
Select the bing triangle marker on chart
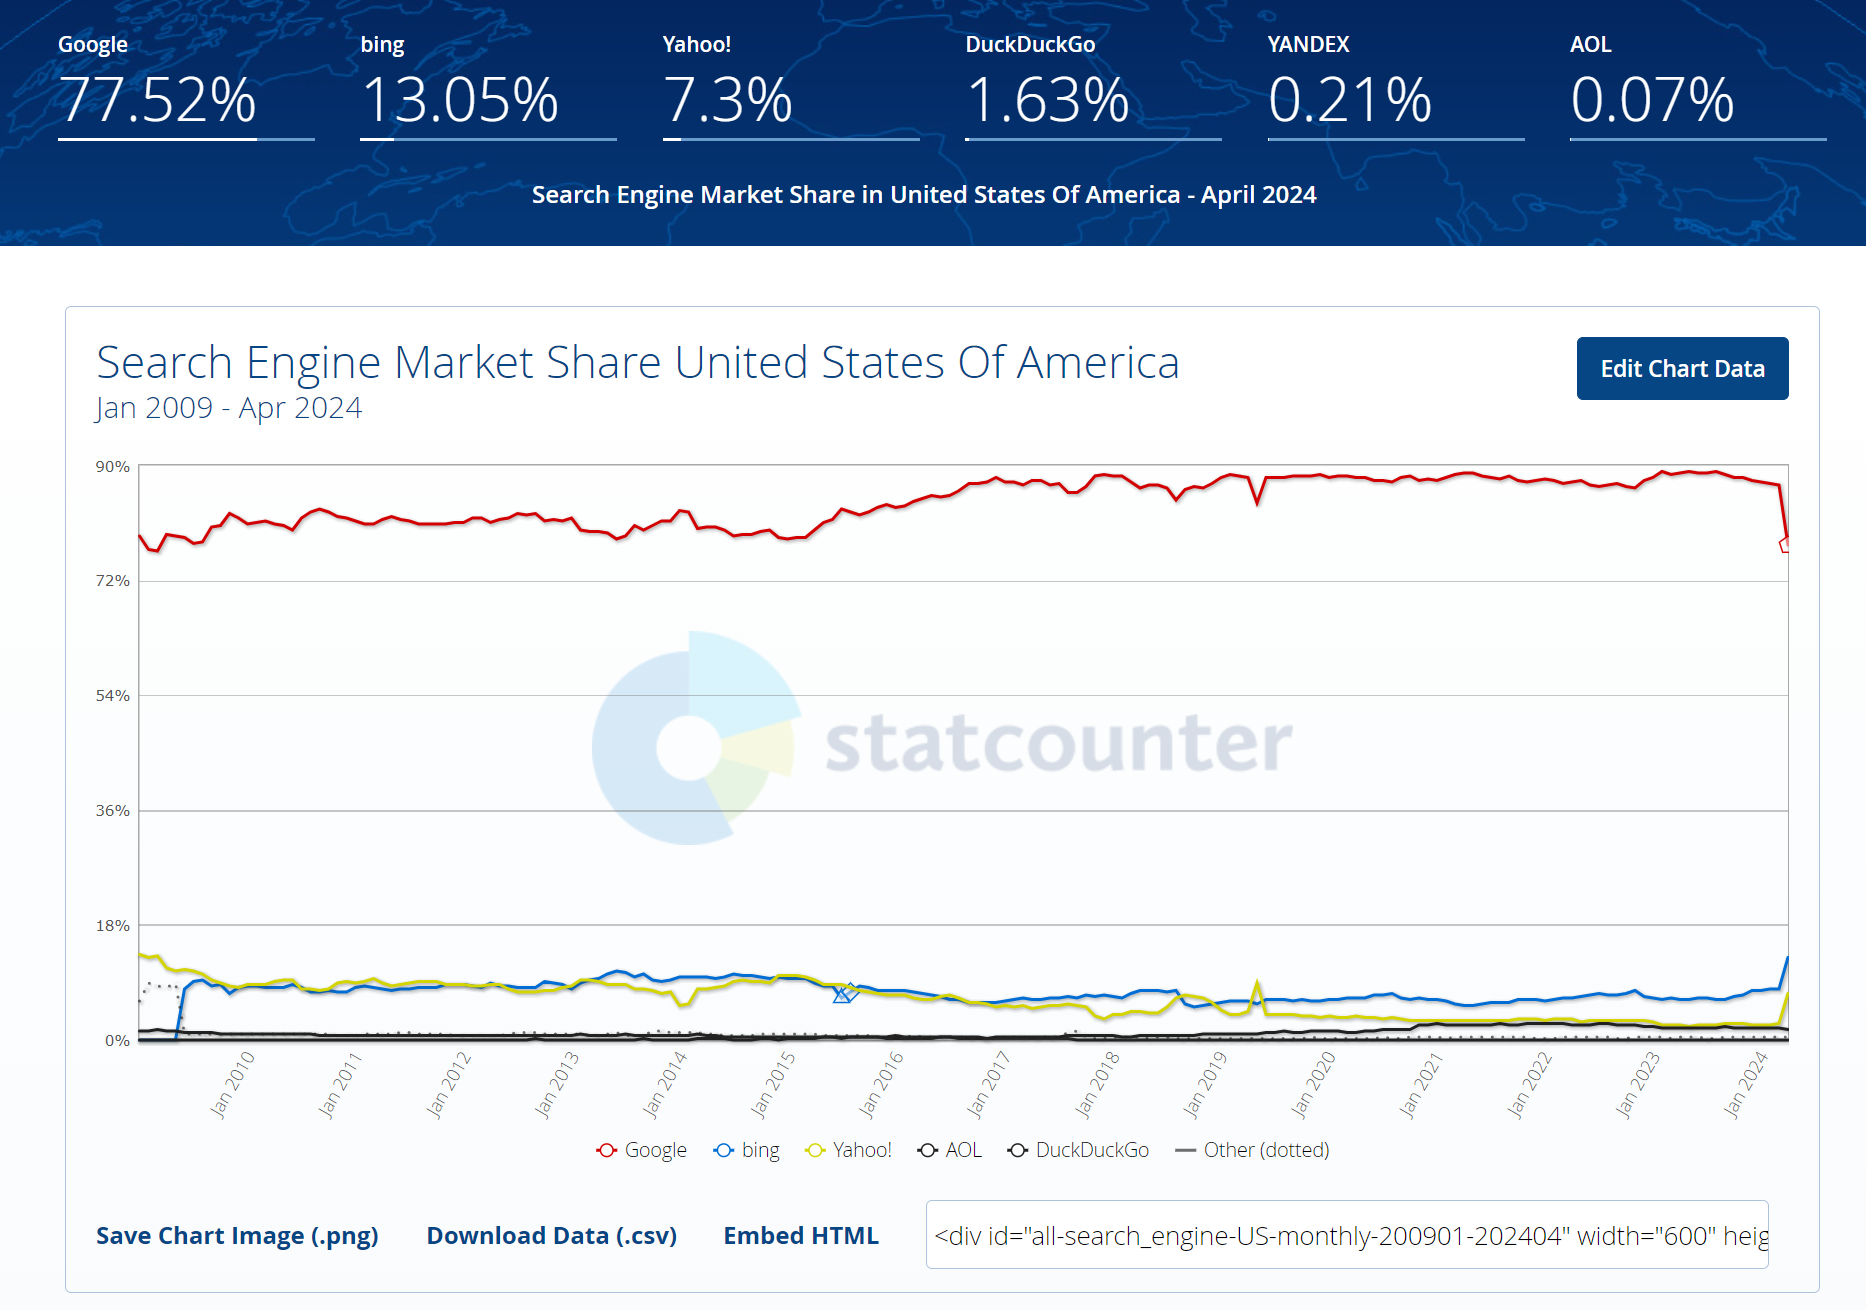click(842, 995)
